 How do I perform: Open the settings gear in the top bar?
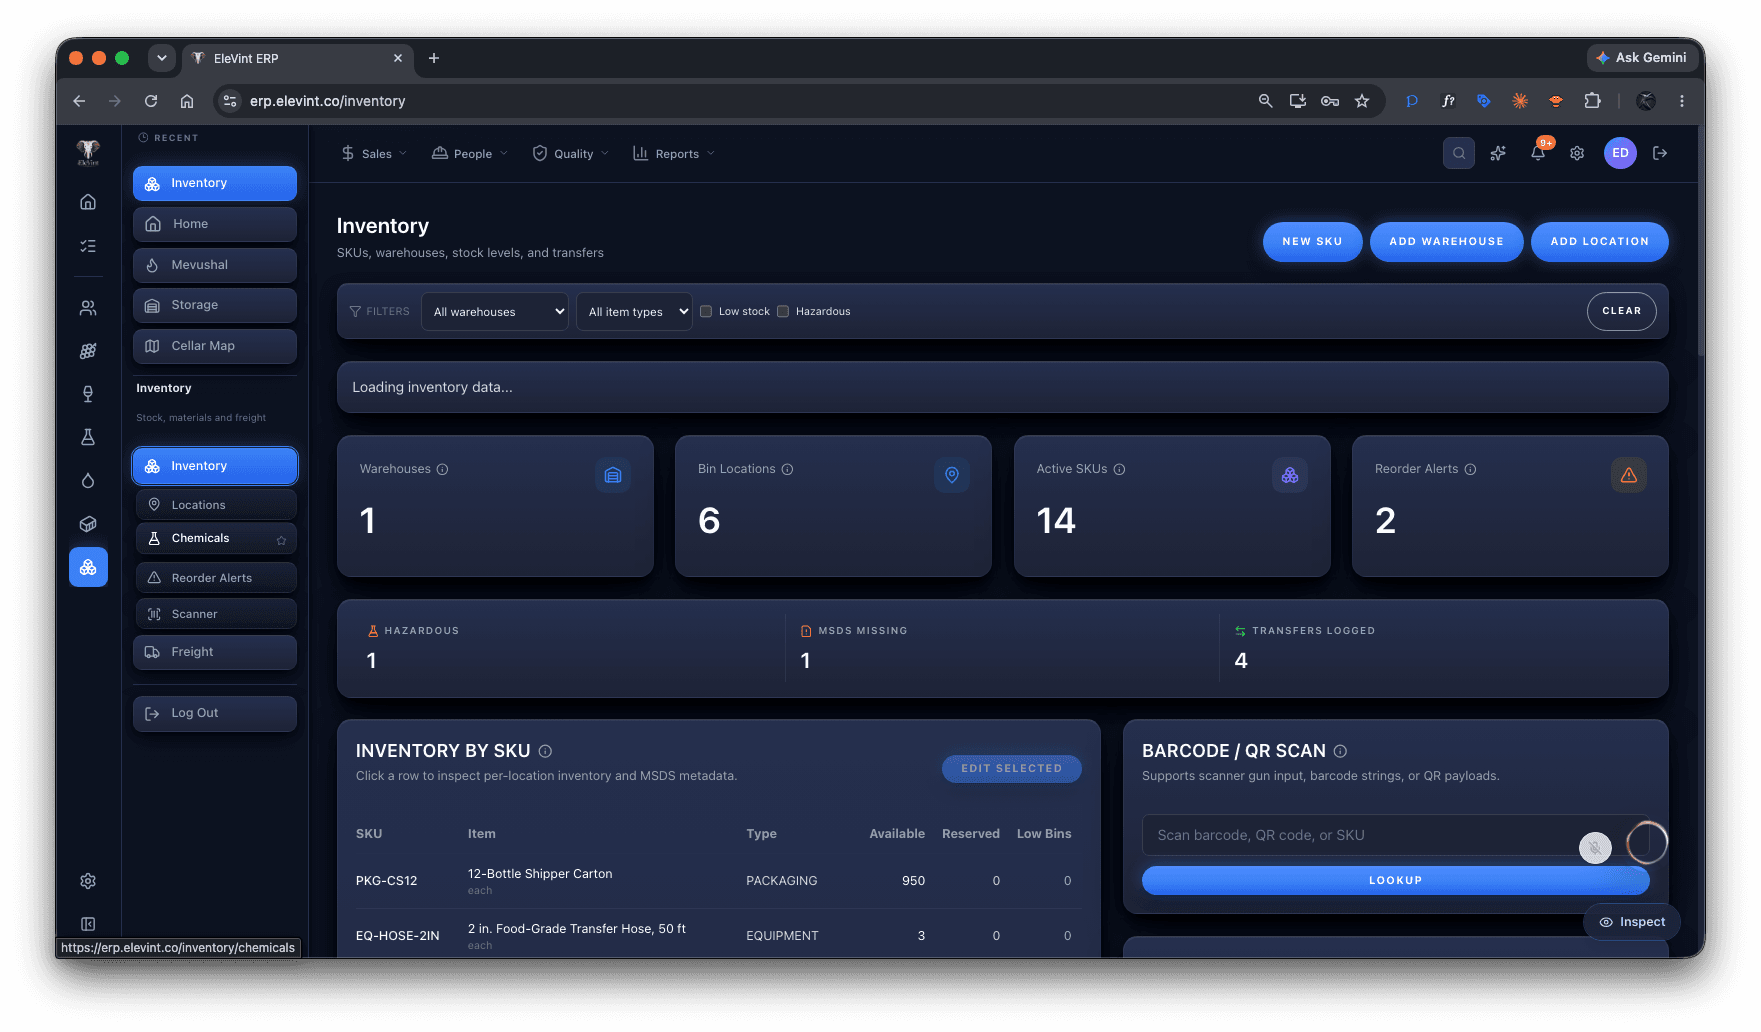pyautogui.click(x=1577, y=153)
